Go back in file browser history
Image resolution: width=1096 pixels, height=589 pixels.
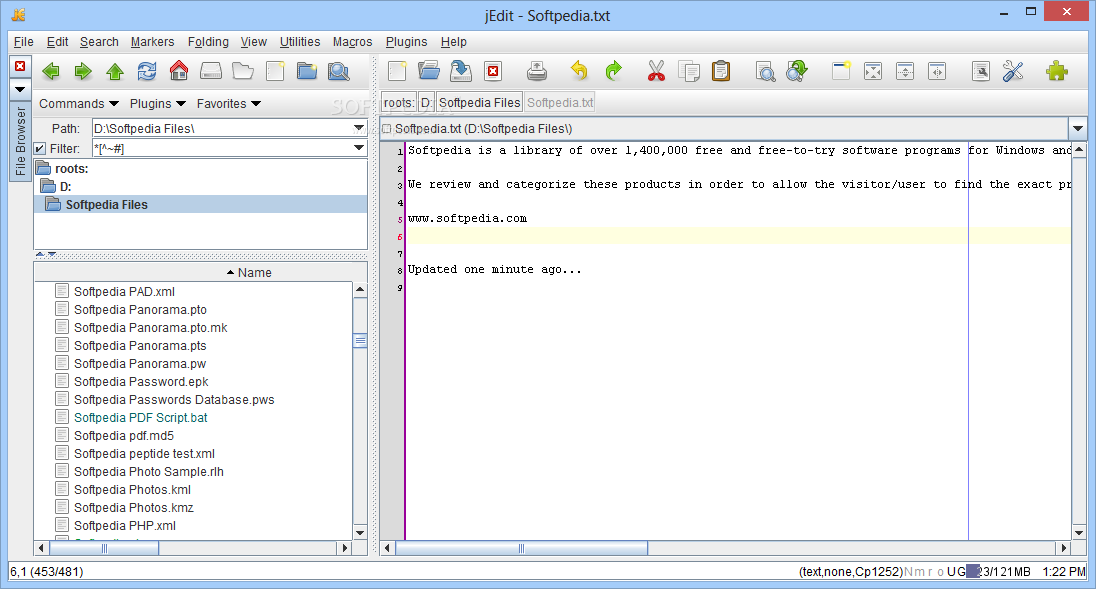pos(51,71)
